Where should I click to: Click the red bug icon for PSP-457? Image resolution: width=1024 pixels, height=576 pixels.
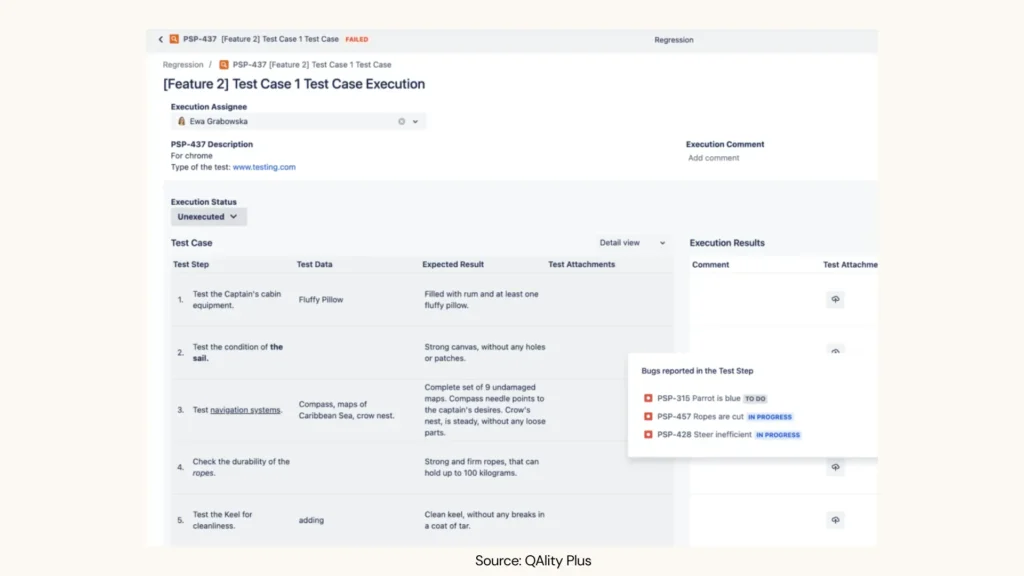[648, 416]
